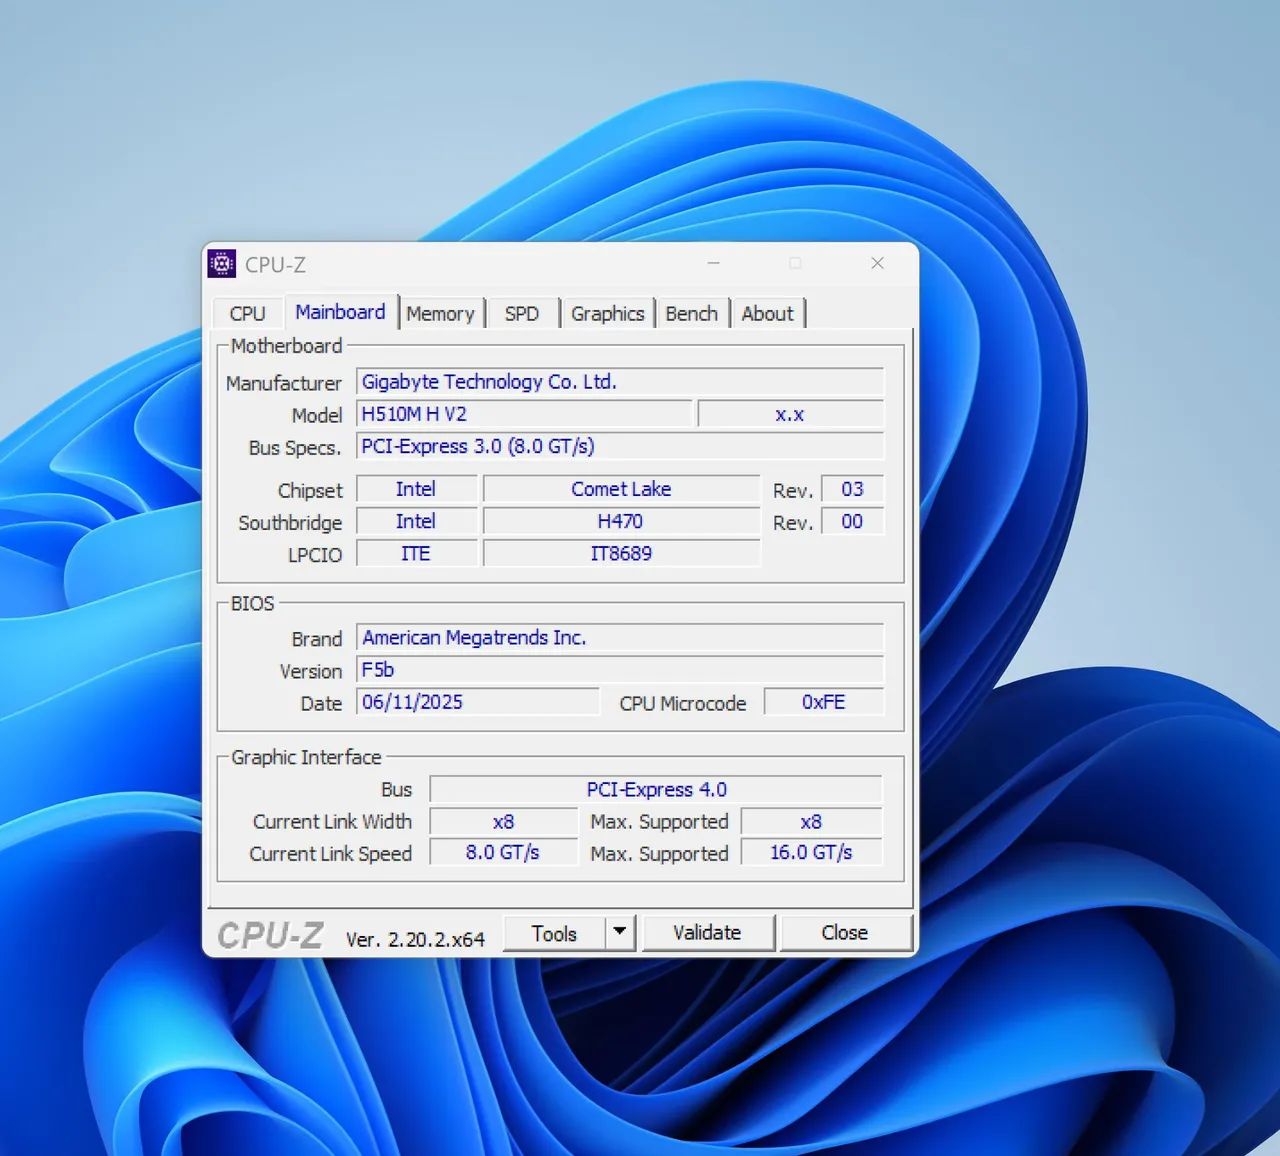Select the Gigabyte Technology Co. Ltd. manufacturer field

(620, 382)
